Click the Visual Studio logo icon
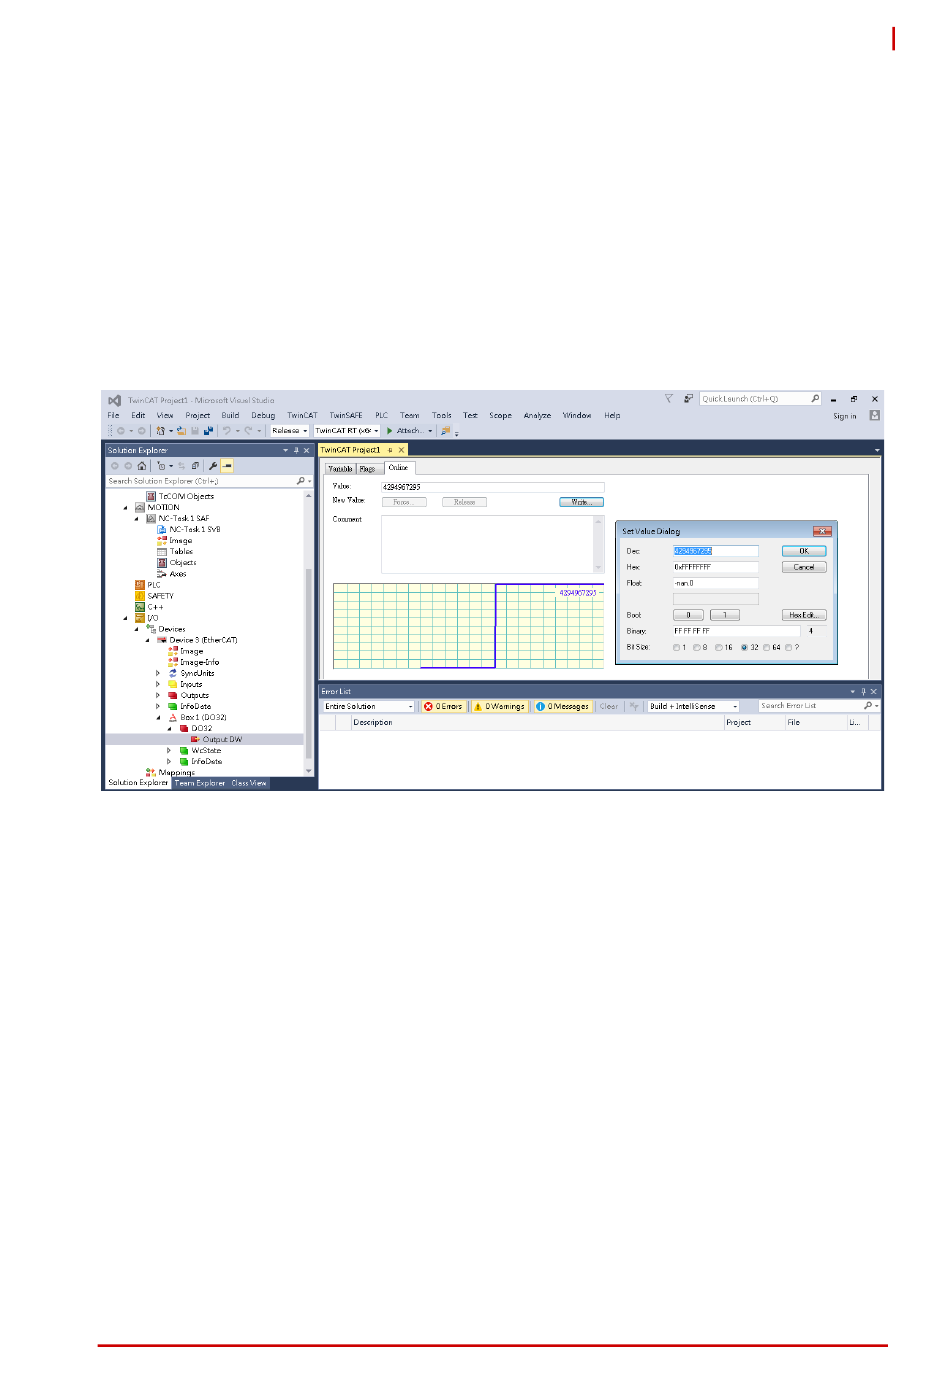The height and width of the screenshot is (1381, 950). click(115, 400)
